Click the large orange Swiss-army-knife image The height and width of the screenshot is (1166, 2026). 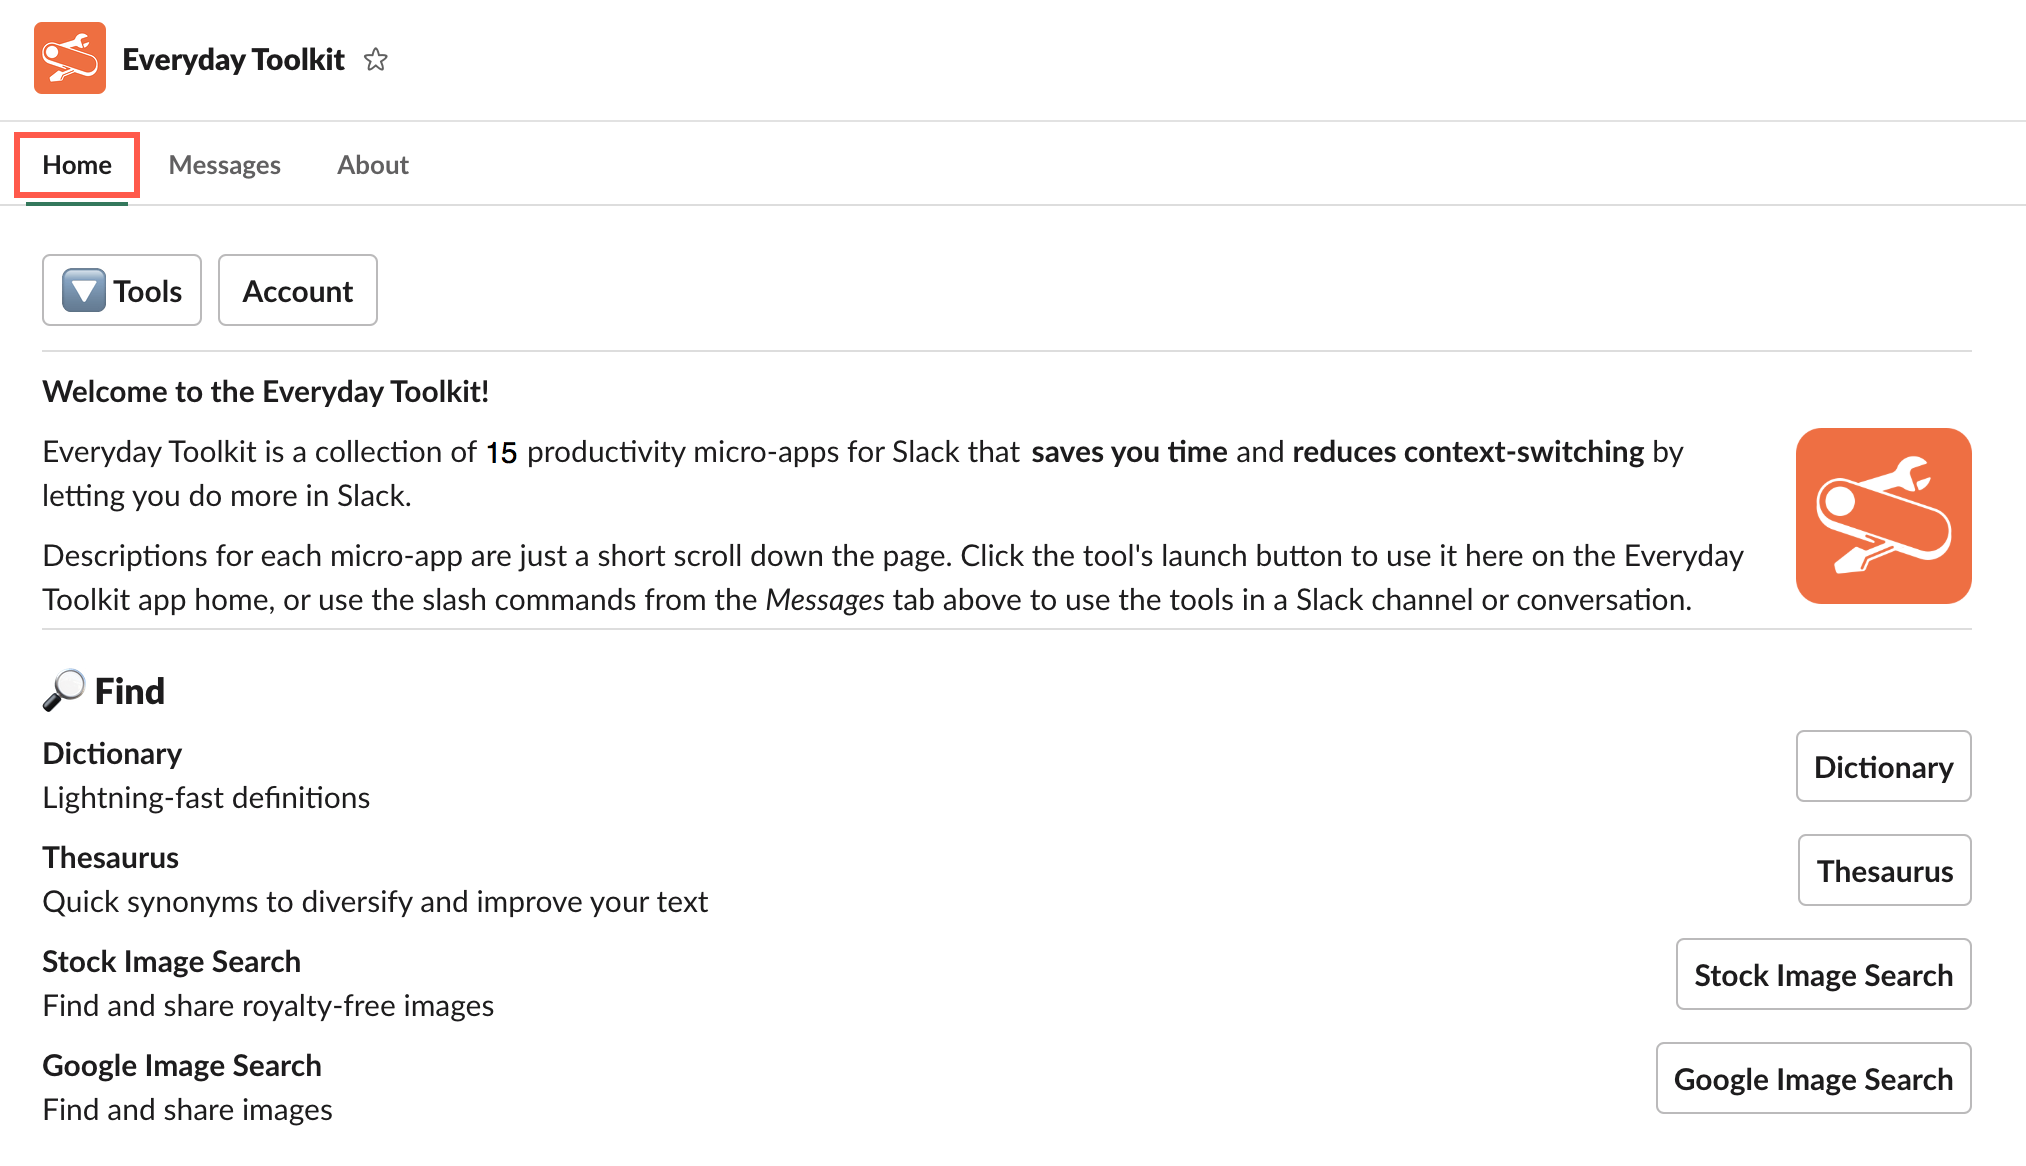point(1883,516)
